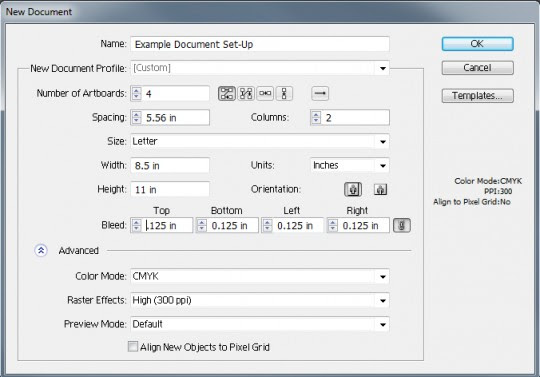Click the OK button

pyautogui.click(x=478, y=44)
